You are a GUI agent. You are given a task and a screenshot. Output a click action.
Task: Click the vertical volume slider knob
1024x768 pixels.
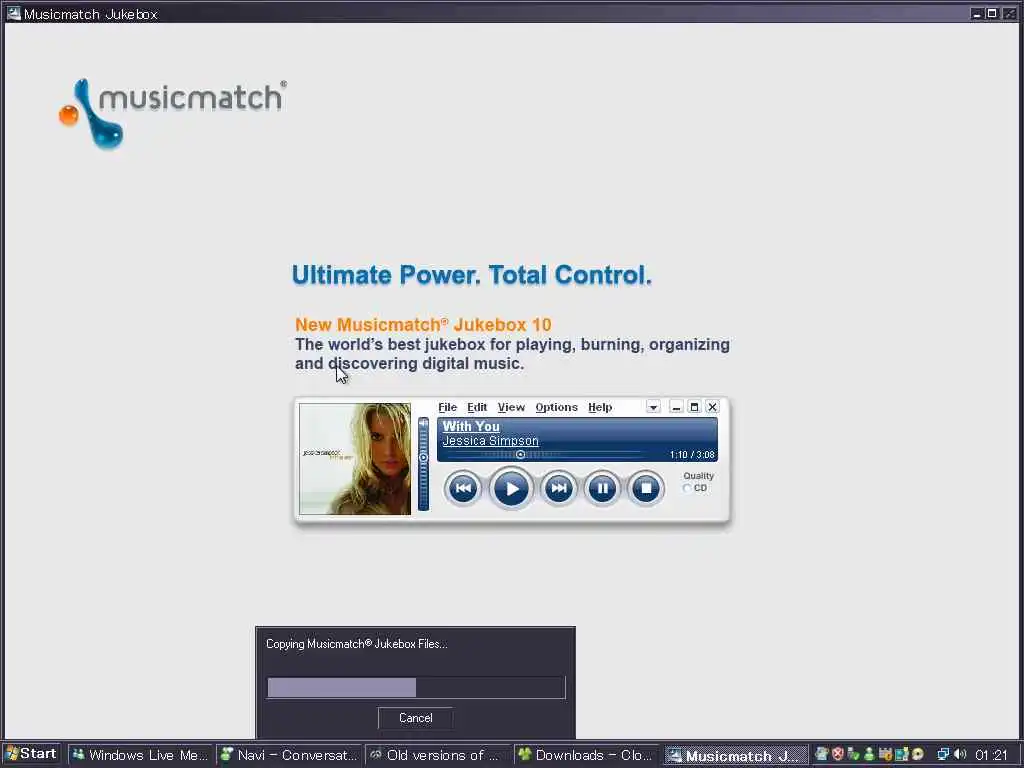(x=423, y=458)
